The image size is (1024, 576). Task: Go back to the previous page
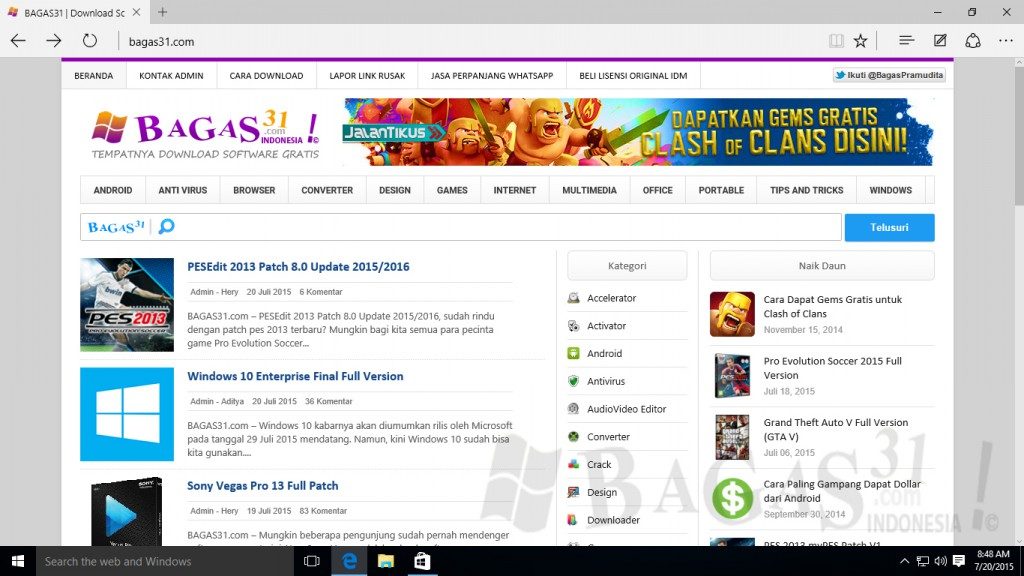coord(18,41)
